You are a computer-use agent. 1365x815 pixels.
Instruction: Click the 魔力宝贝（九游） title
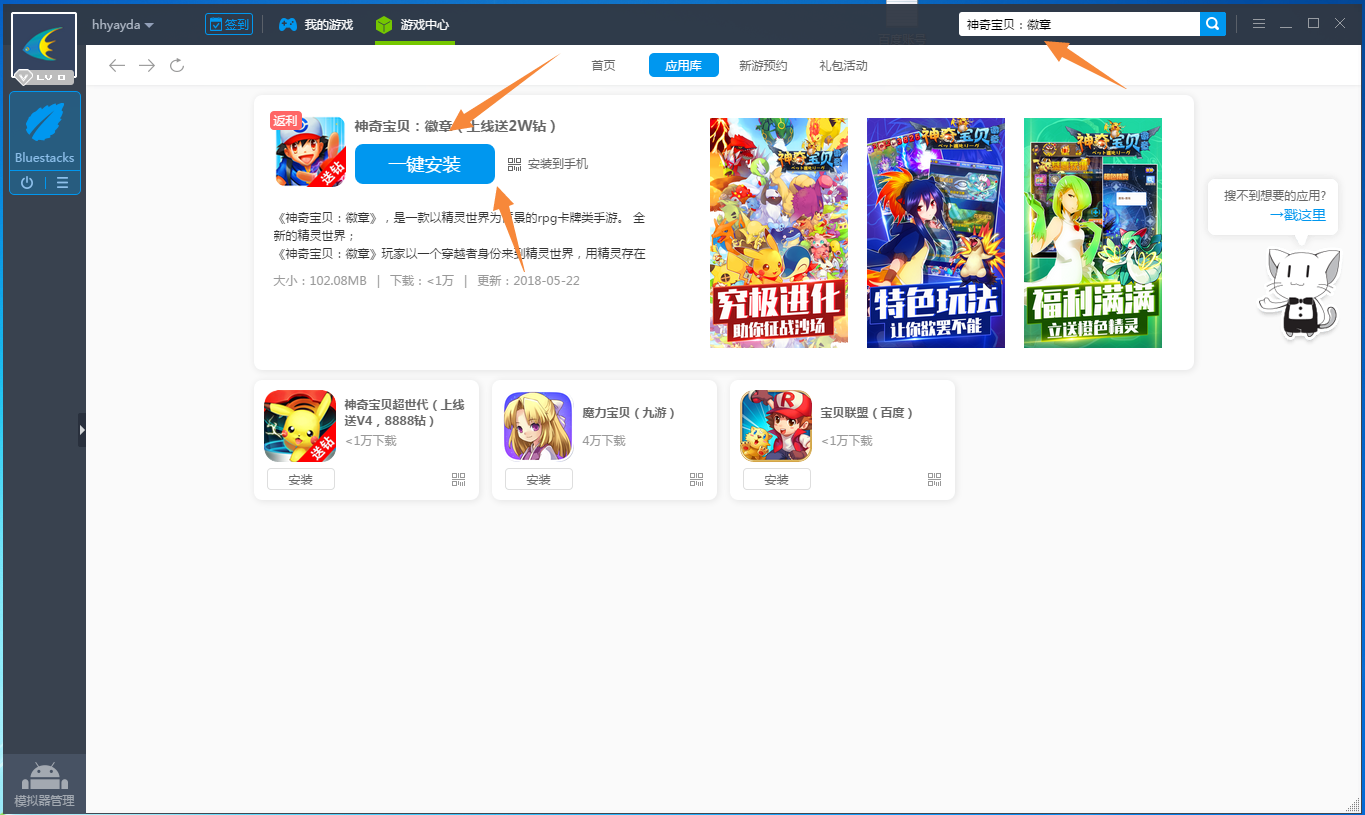pos(630,413)
